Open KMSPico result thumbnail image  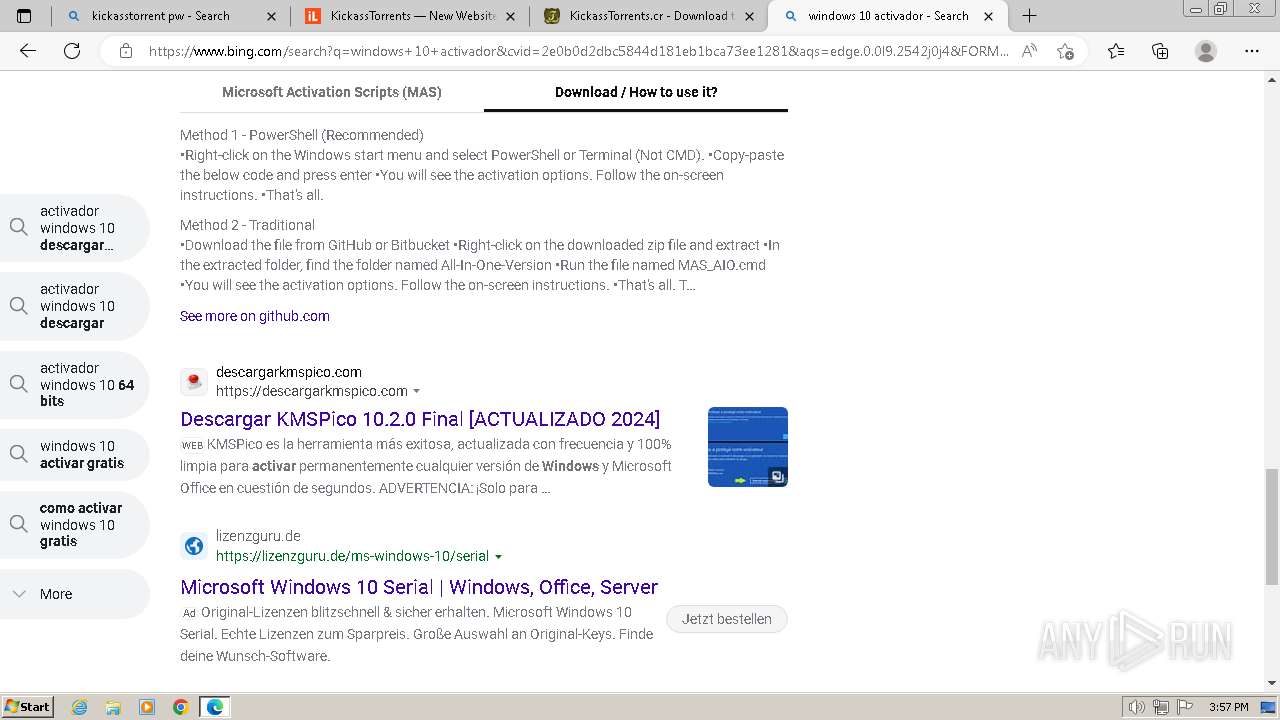[x=748, y=447]
